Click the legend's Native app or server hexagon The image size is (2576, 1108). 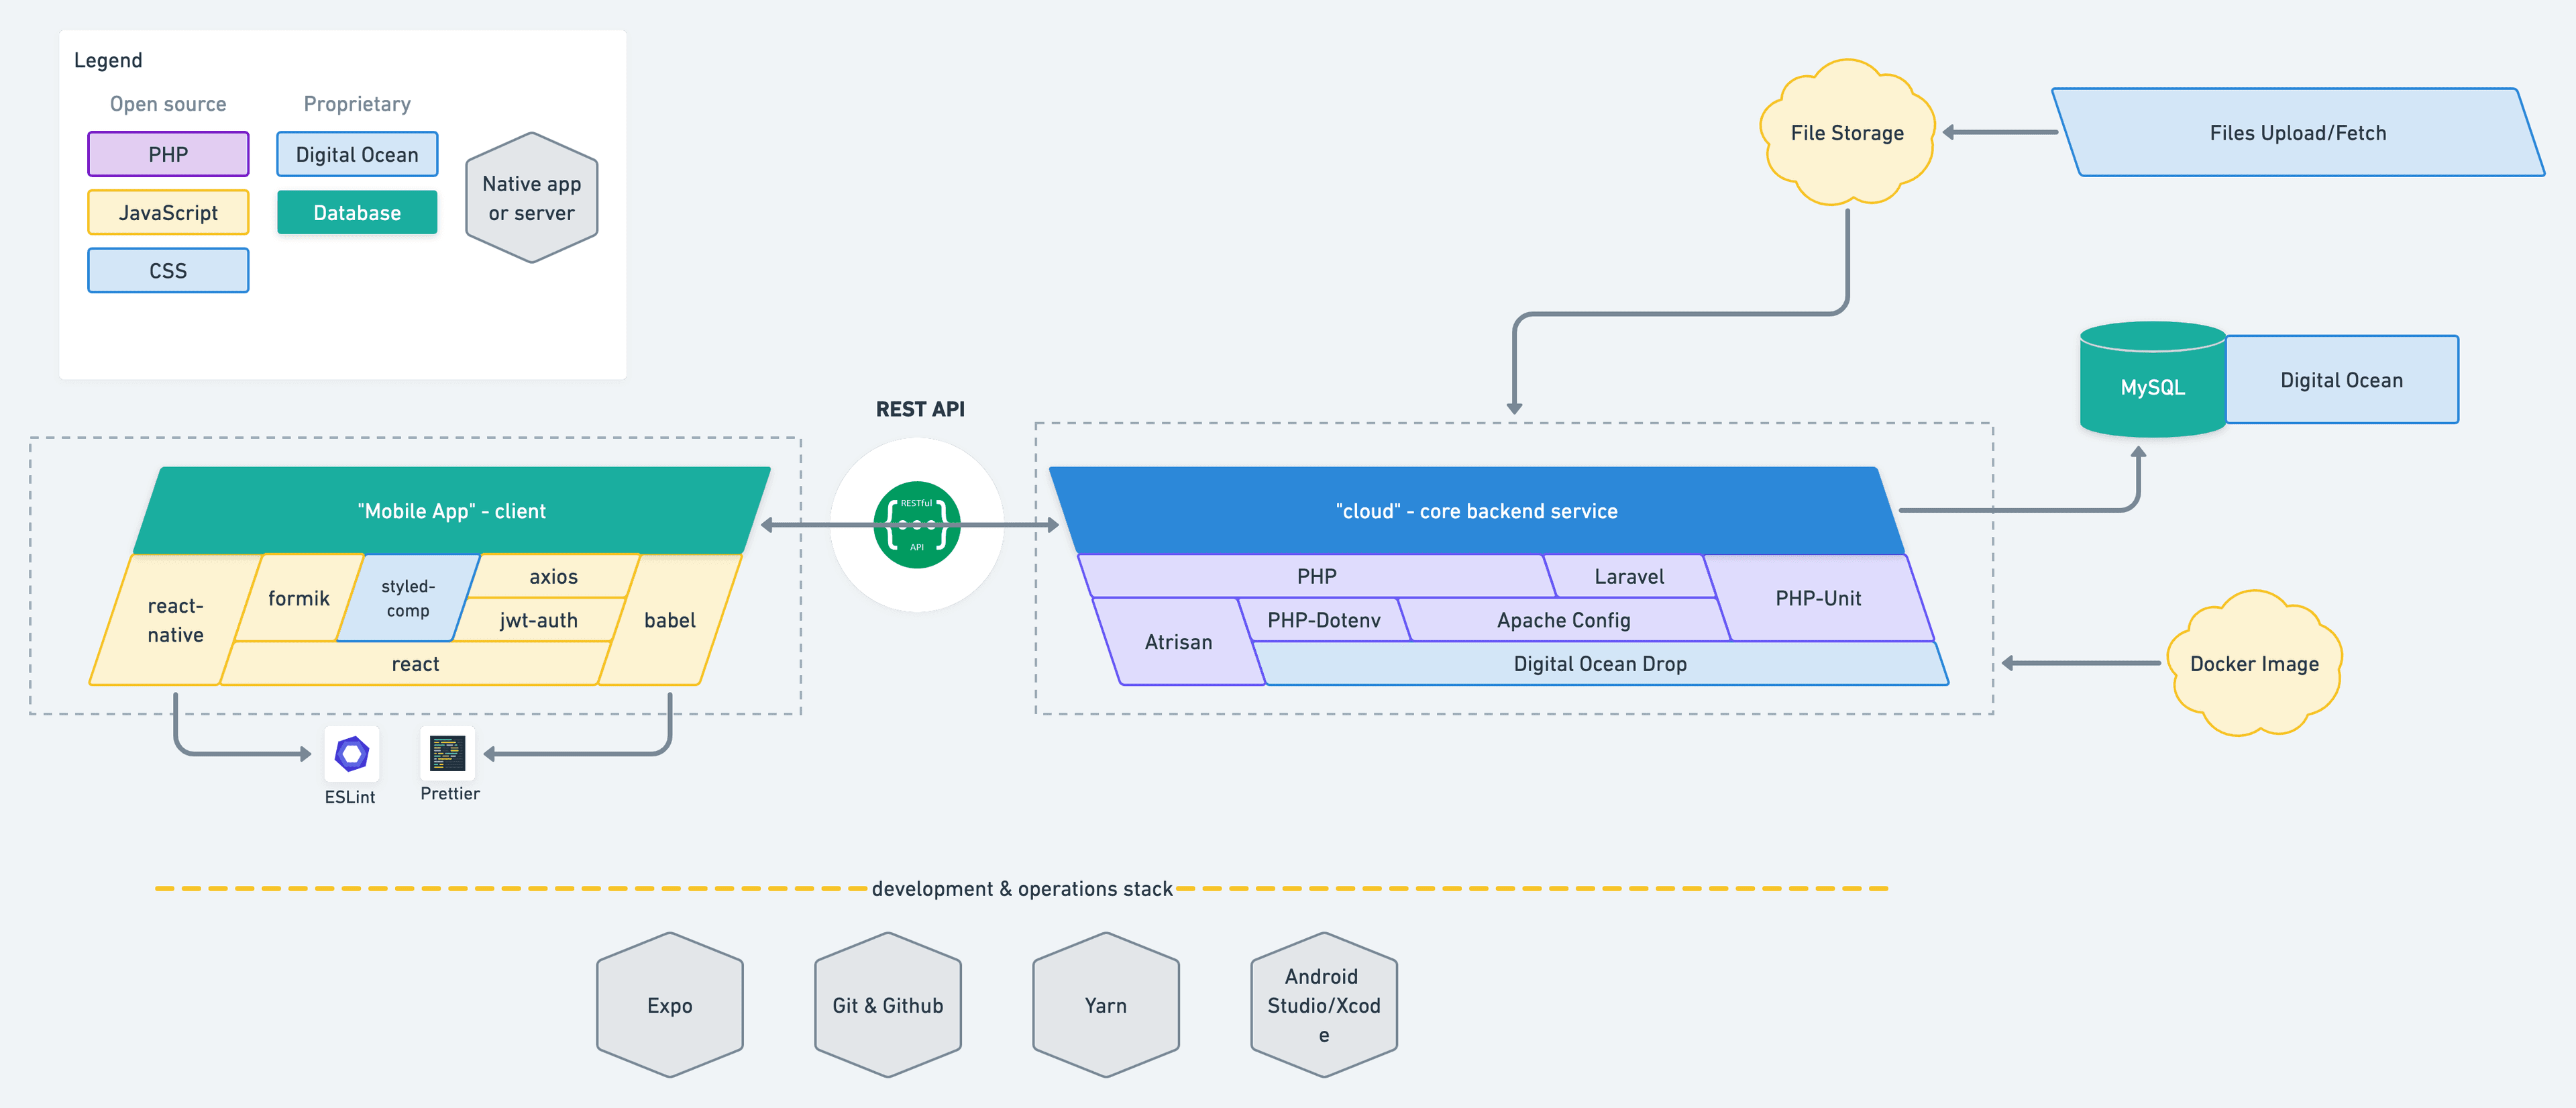[531, 198]
